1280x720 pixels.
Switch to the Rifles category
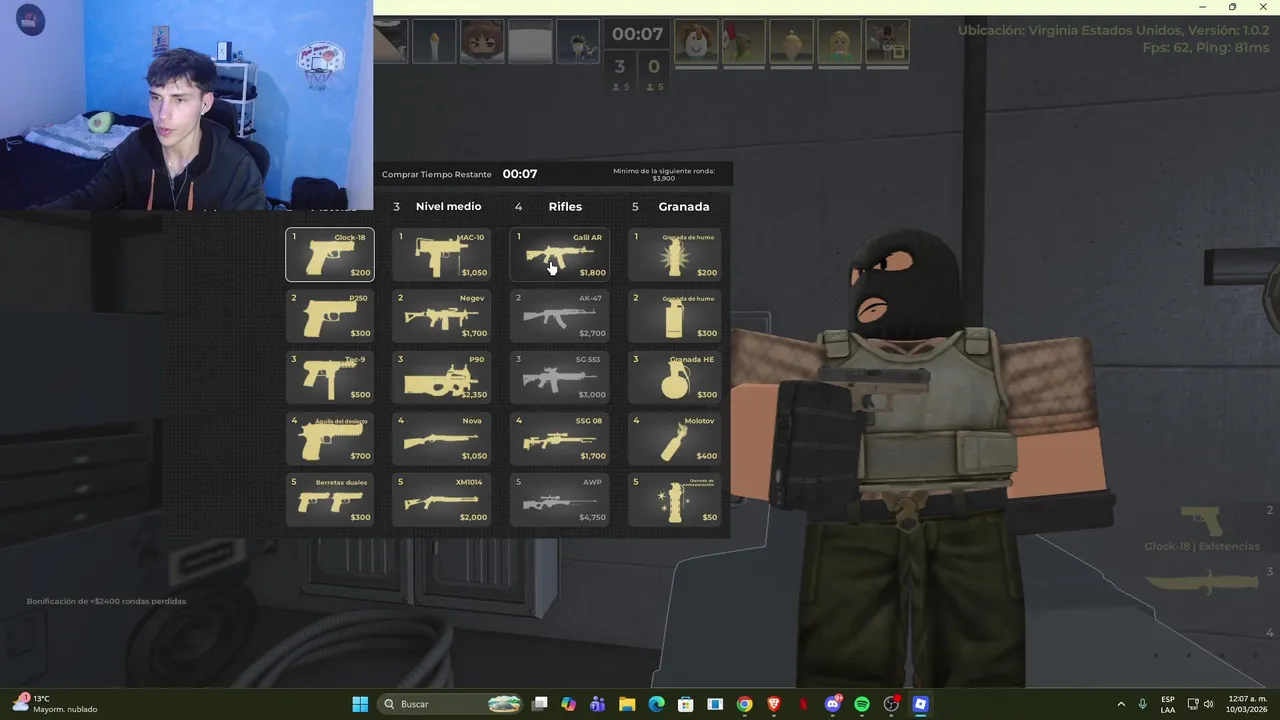[565, 207]
